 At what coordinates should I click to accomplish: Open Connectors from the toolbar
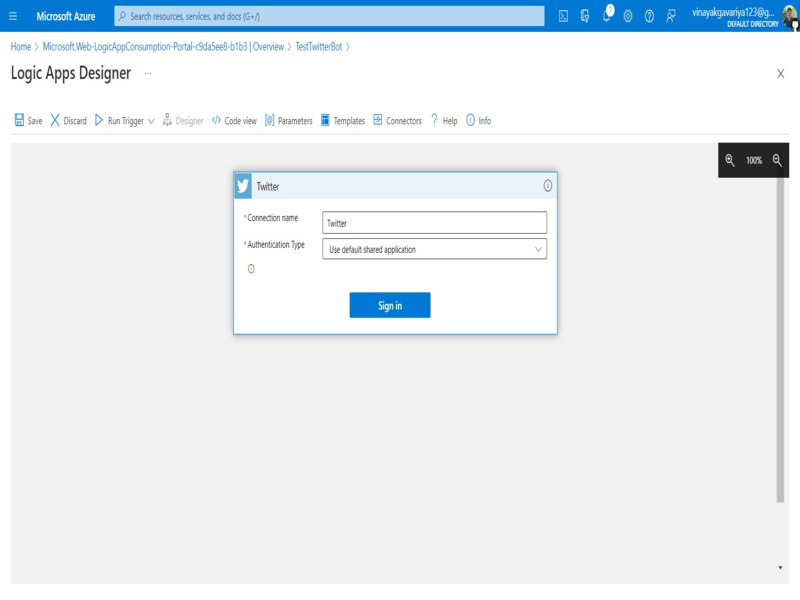tap(397, 120)
